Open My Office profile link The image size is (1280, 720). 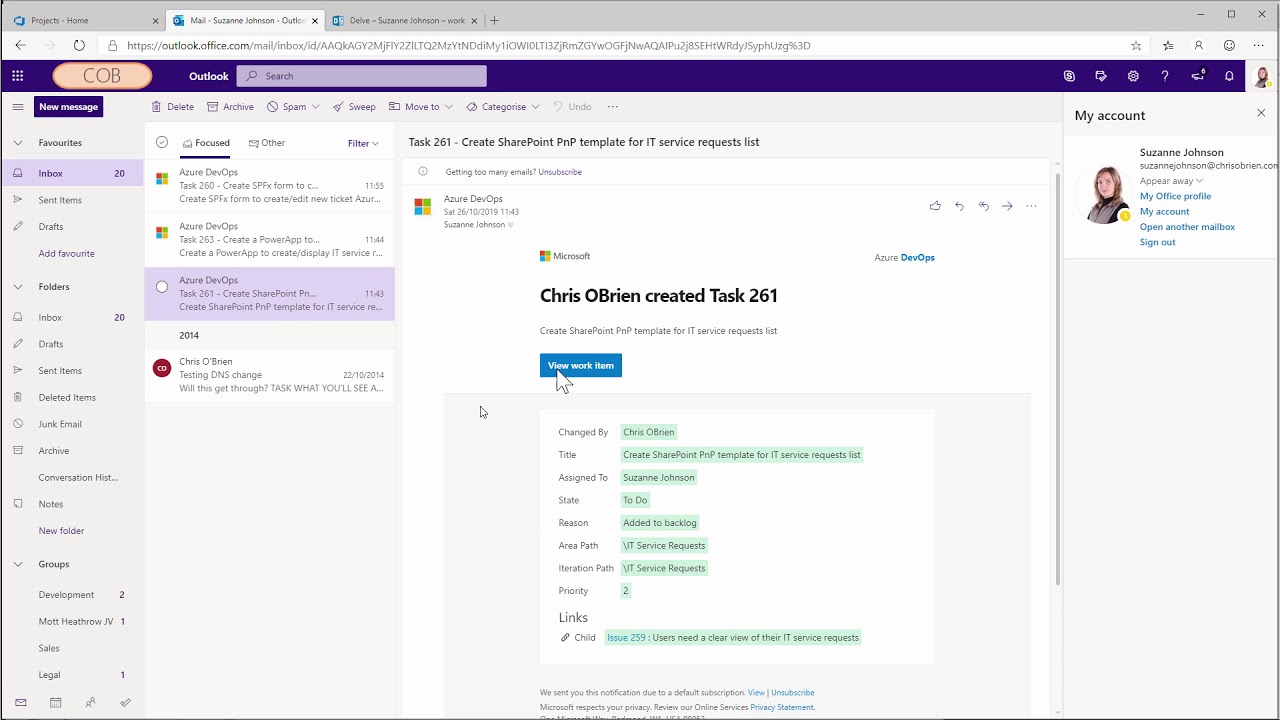(1175, 196)
